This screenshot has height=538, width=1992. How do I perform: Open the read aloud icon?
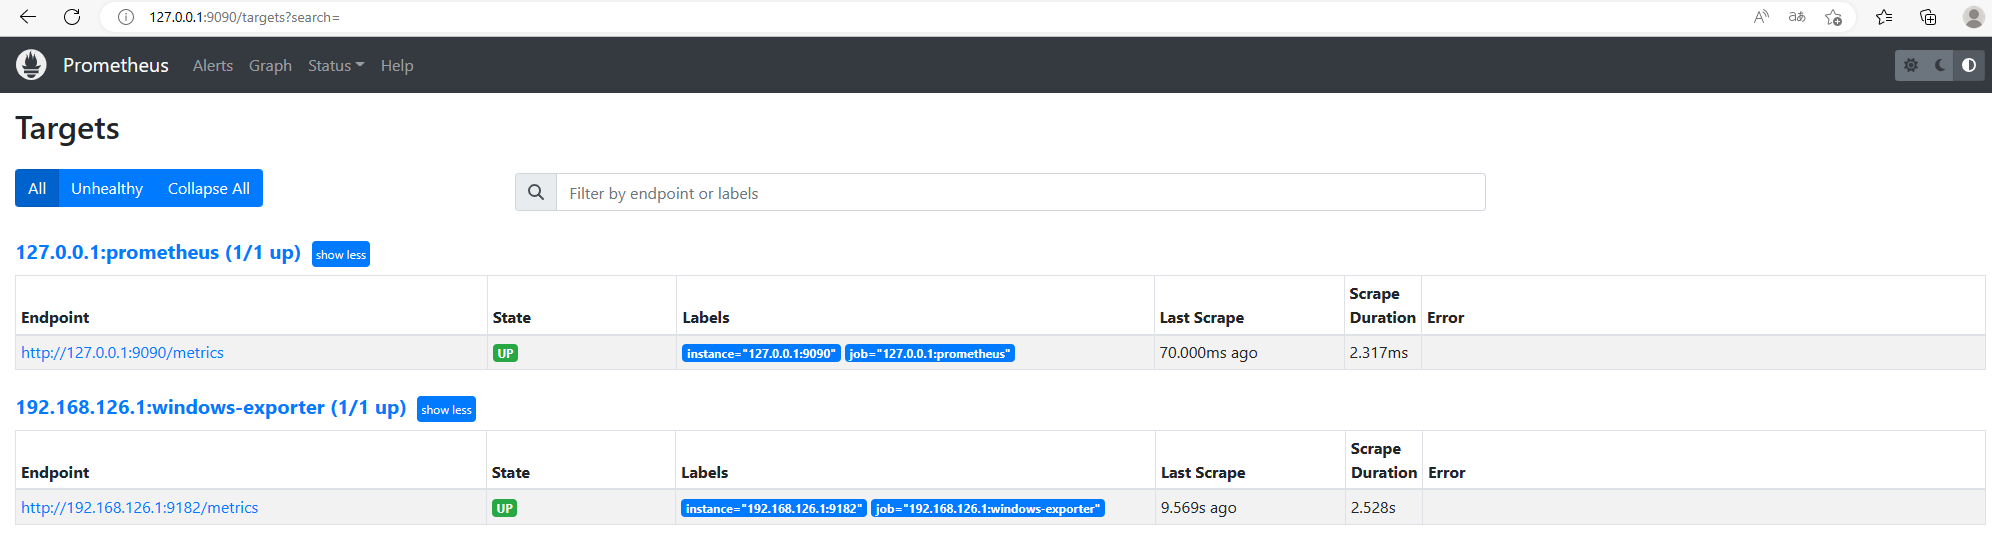[x=1761, y=17]
